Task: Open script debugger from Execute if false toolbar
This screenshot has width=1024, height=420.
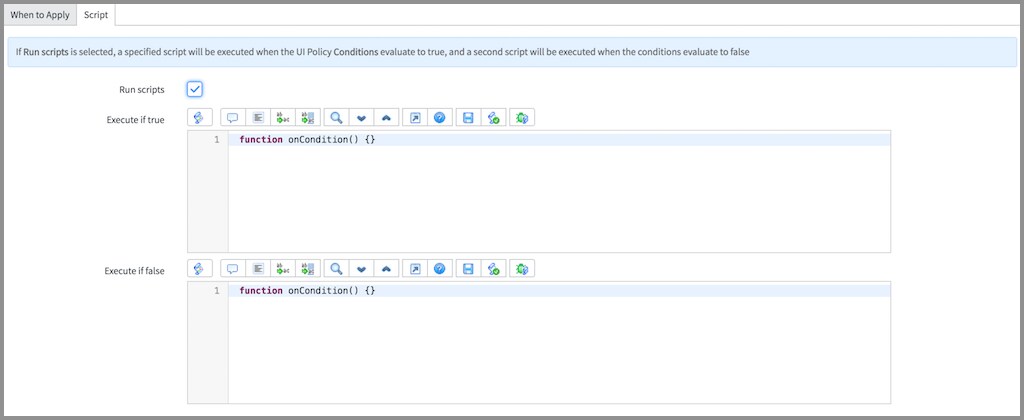Action: coord(522,268)
